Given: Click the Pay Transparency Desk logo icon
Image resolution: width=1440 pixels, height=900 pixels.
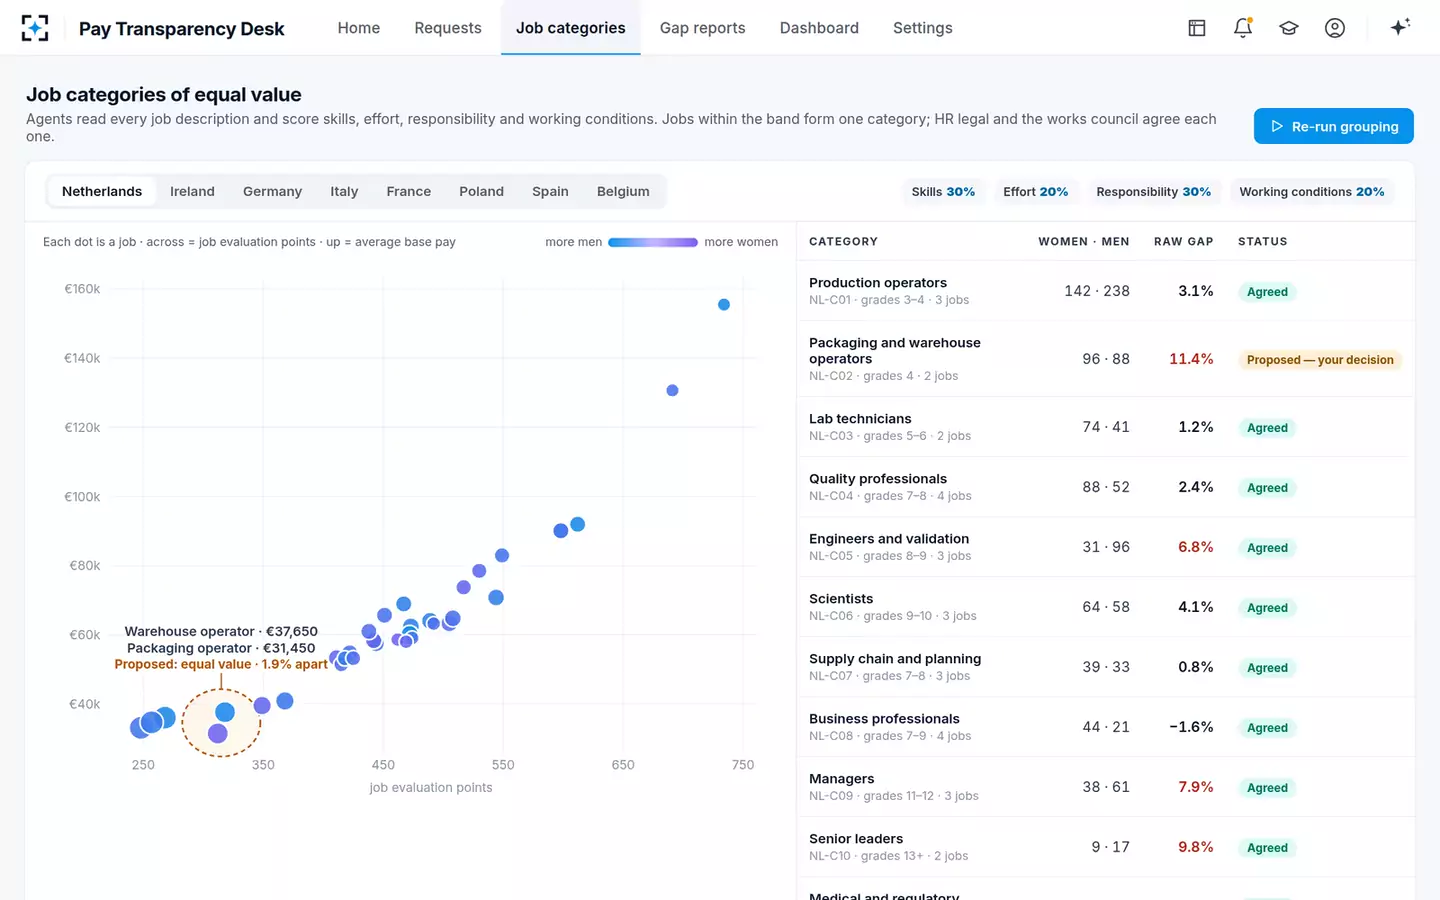Looking at the screenshot, I should tap(35, 28).
